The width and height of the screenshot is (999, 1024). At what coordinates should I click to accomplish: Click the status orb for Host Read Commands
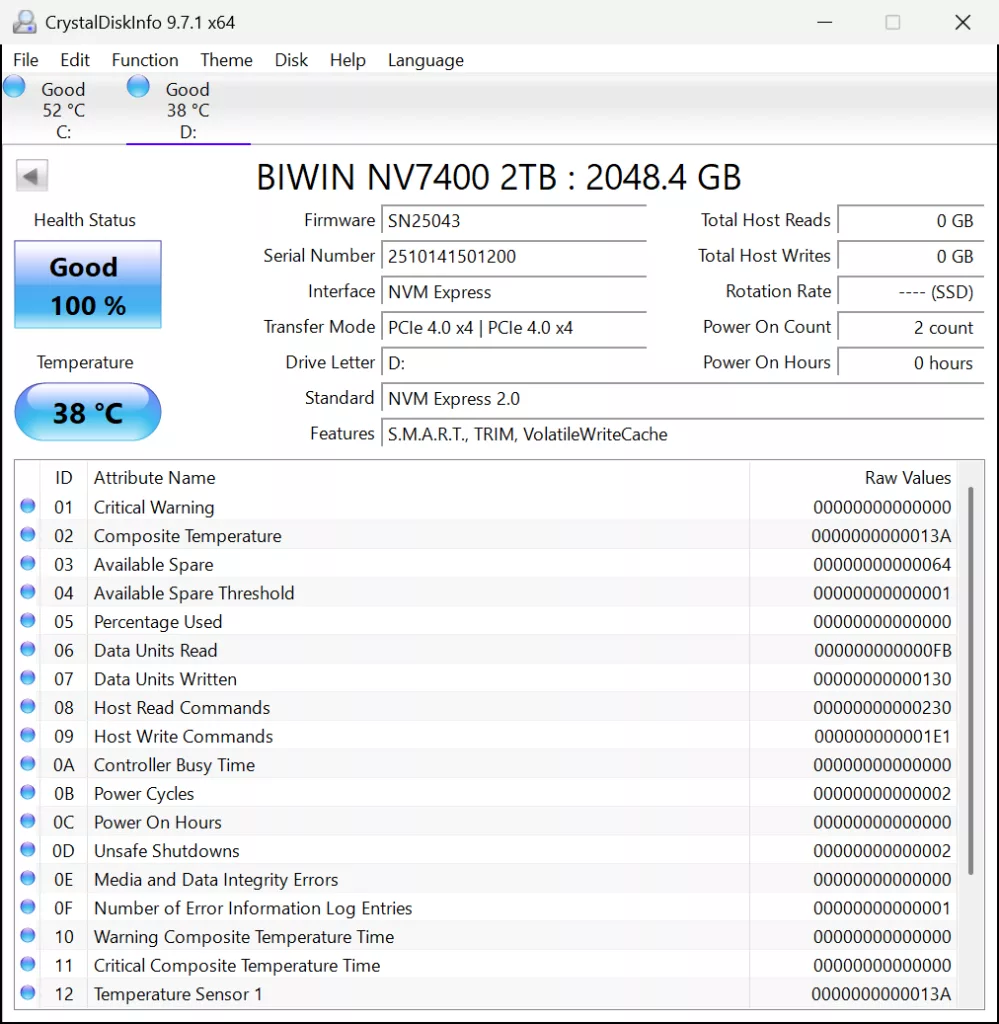(x=27, y=706)
